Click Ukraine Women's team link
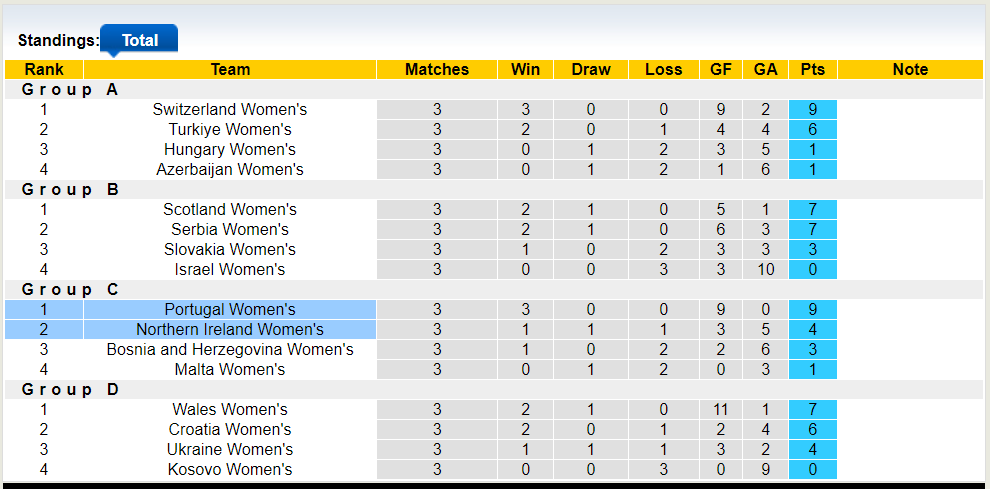Image resolution: width=990 pixels, height=489 pixels. (230, 450)
